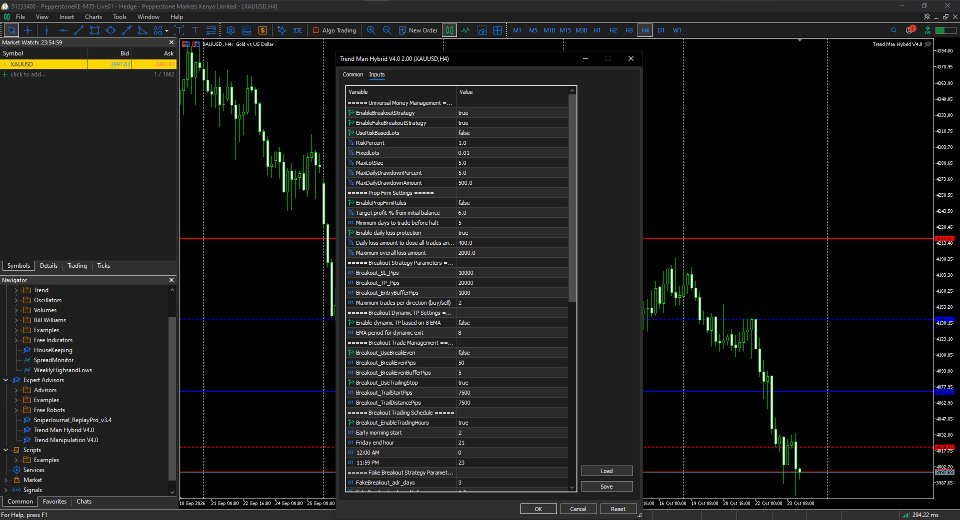The image size is (960, 520).
Task: Expand the Free Indicators folder
Action: [x=16, y=340]
